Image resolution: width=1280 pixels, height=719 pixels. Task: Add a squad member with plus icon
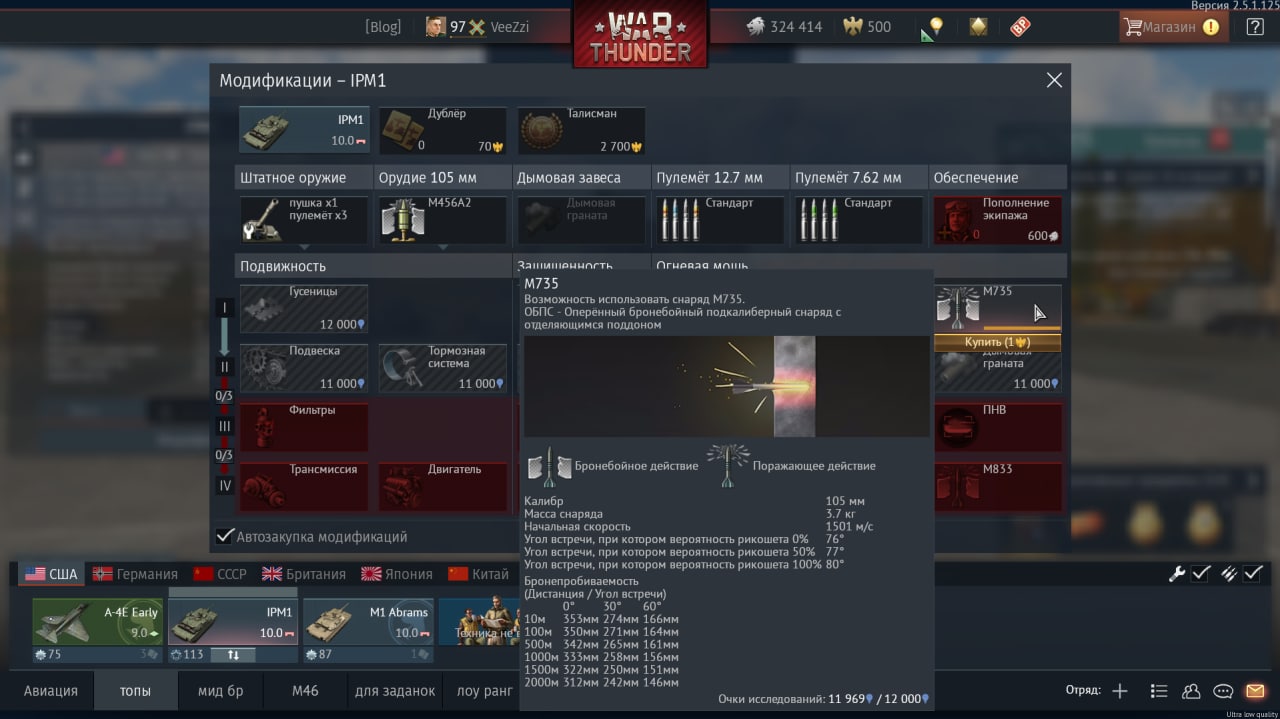tap(1120, 691)
